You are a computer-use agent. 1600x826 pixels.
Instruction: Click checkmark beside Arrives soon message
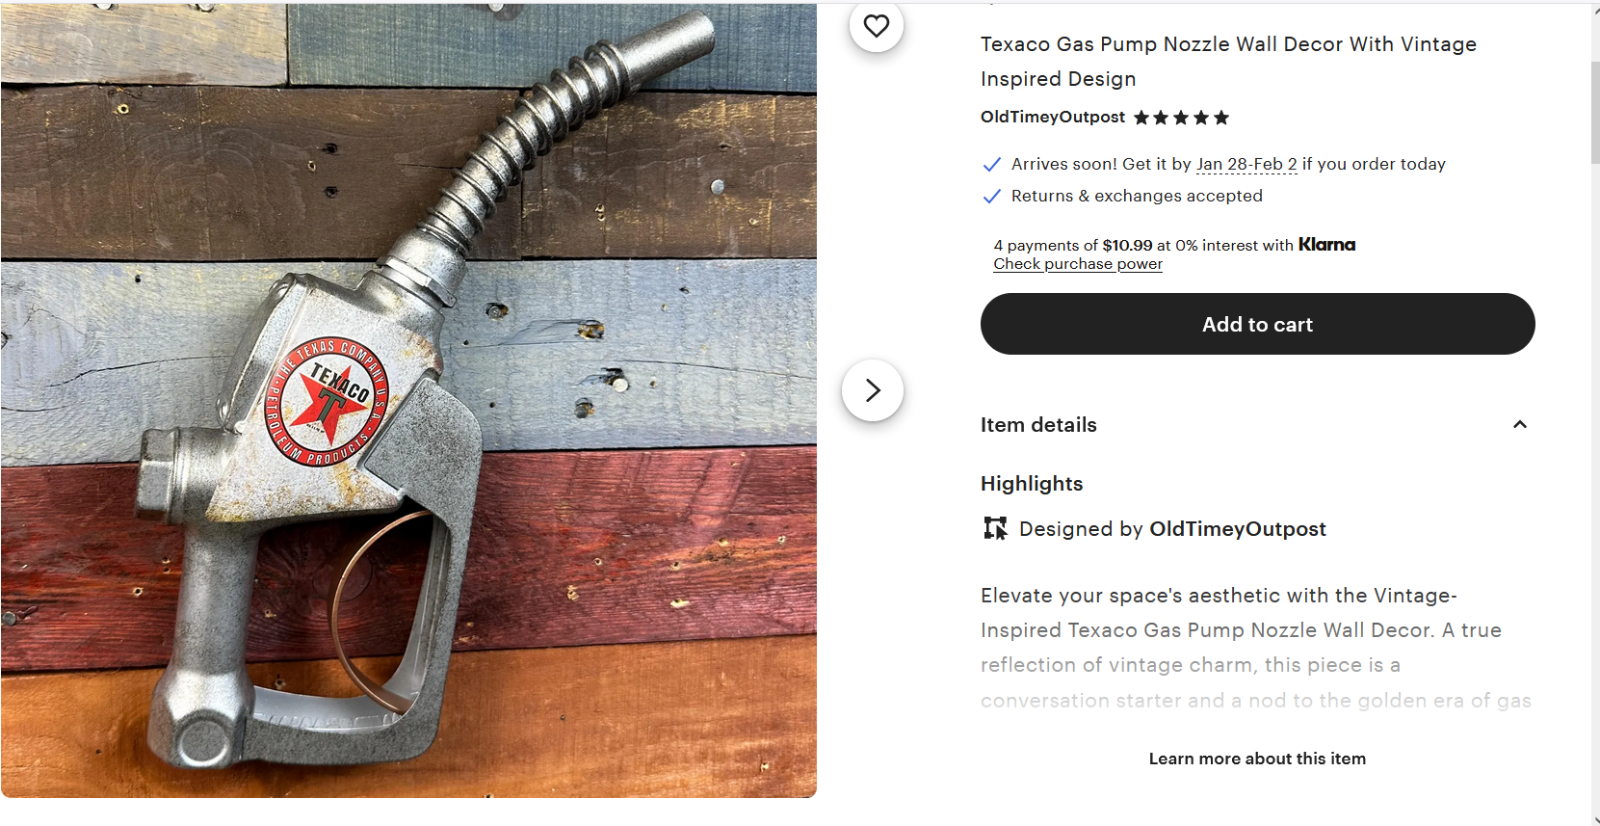tap(991, 164)
